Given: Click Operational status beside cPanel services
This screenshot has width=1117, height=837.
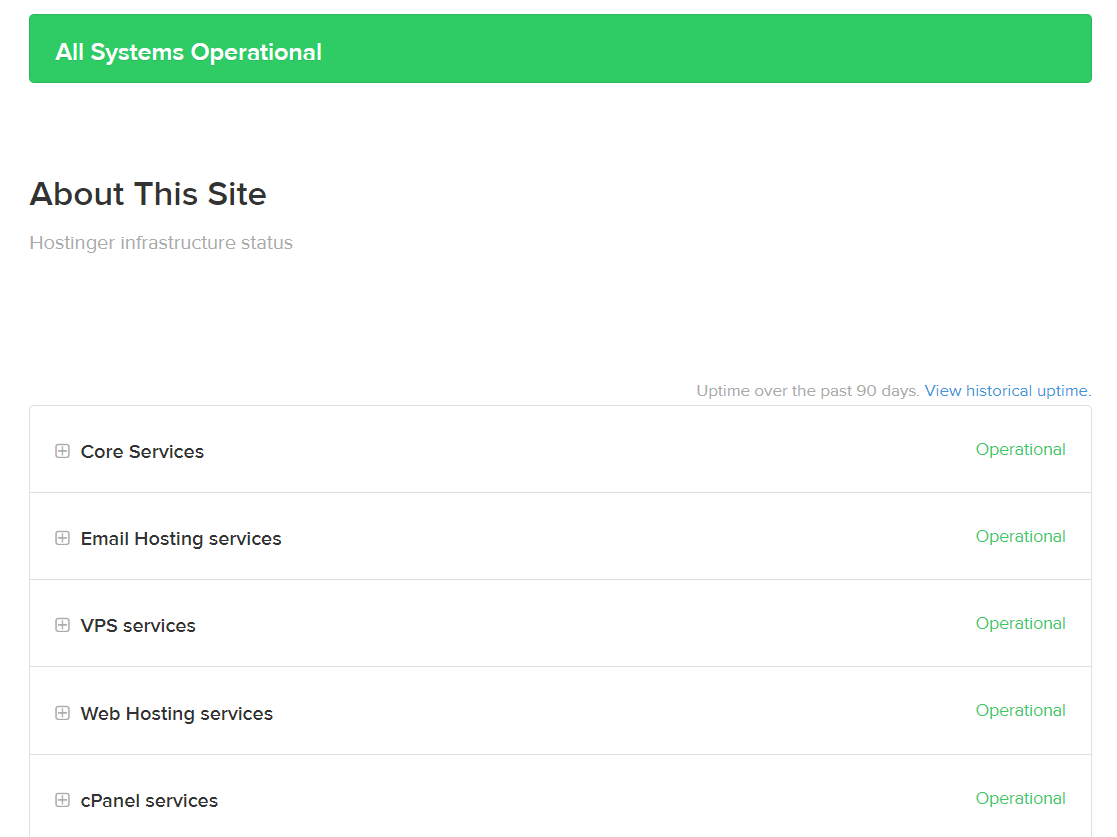Looking at the screenshot, I should pyautogui.click(x=1020, y=799).
